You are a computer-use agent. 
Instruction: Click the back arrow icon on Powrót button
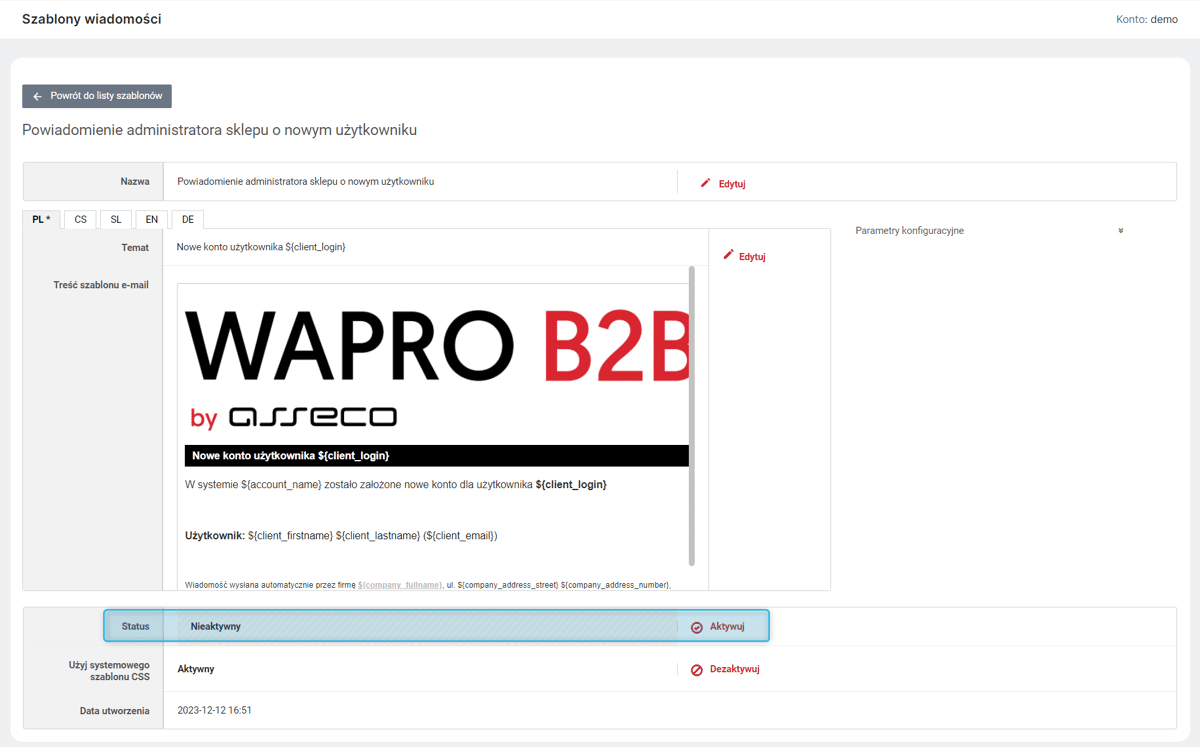coord(37,96)
